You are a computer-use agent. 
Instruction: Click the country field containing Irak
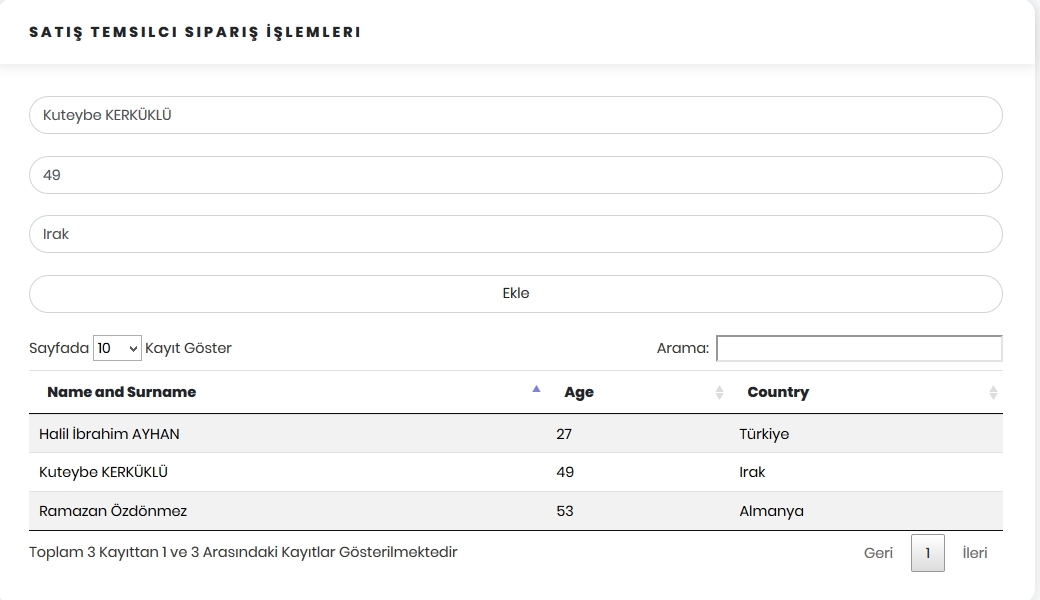(516, 233)
